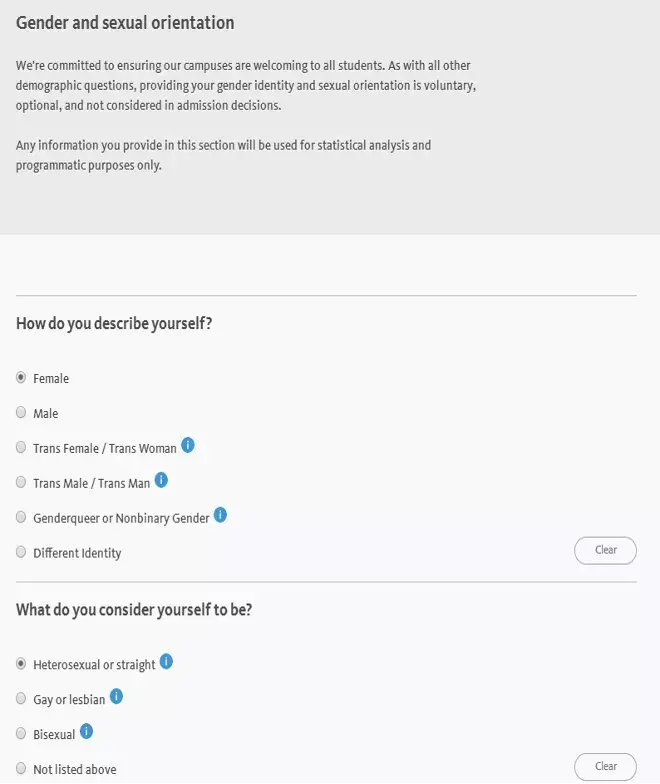Image resolution: width=660 pixels, height=784 pixels.
Task: Show info tooltip icon for Bisexual
Action: point(86,732)
